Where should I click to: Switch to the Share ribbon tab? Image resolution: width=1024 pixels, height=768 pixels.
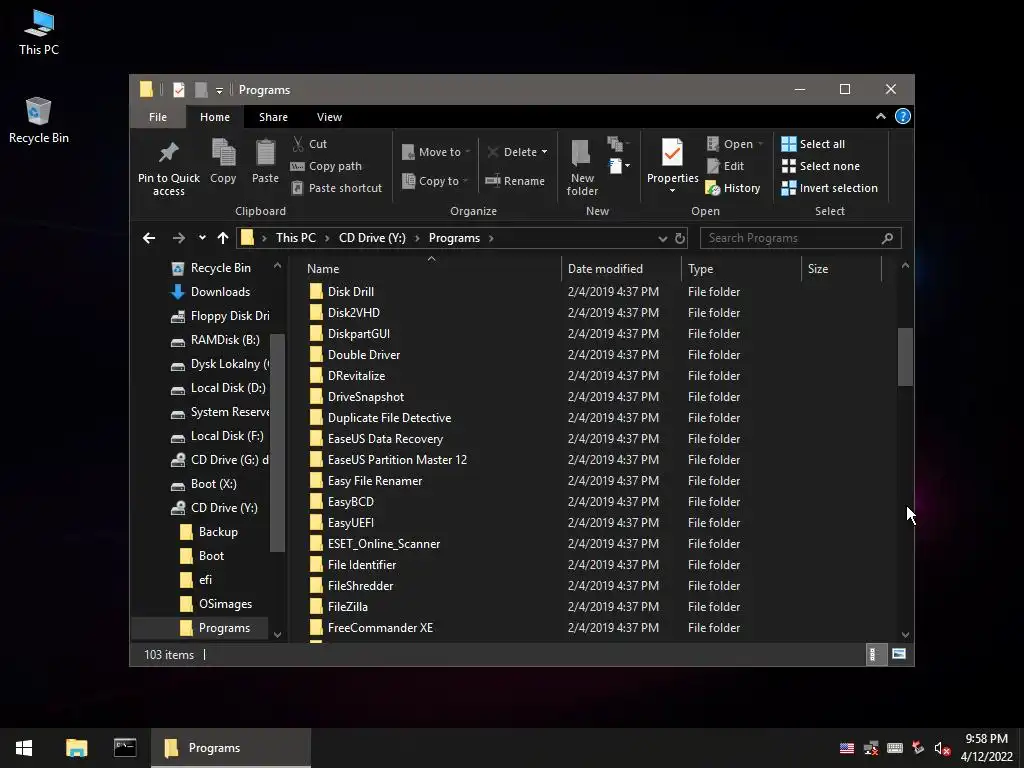tap(273, 117)
